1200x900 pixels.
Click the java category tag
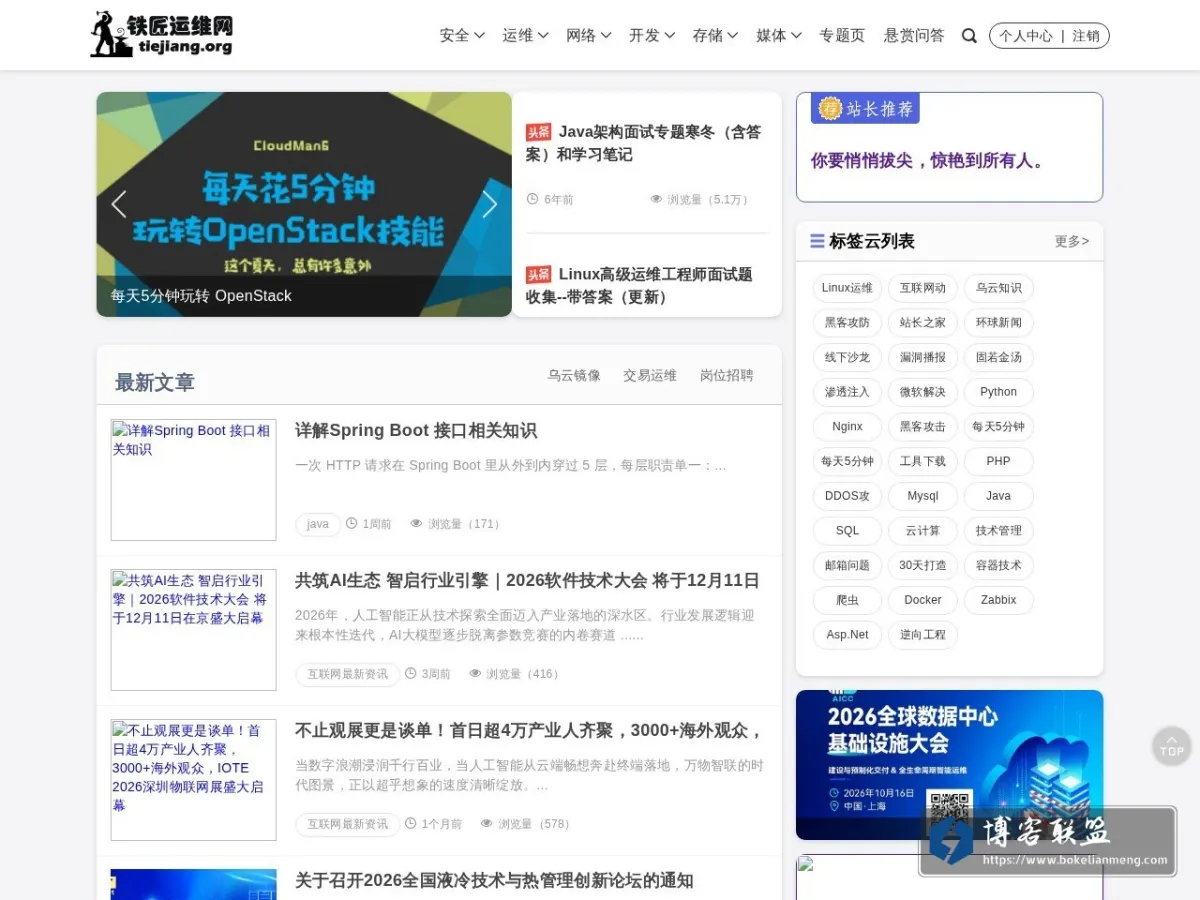coord(318,524)
